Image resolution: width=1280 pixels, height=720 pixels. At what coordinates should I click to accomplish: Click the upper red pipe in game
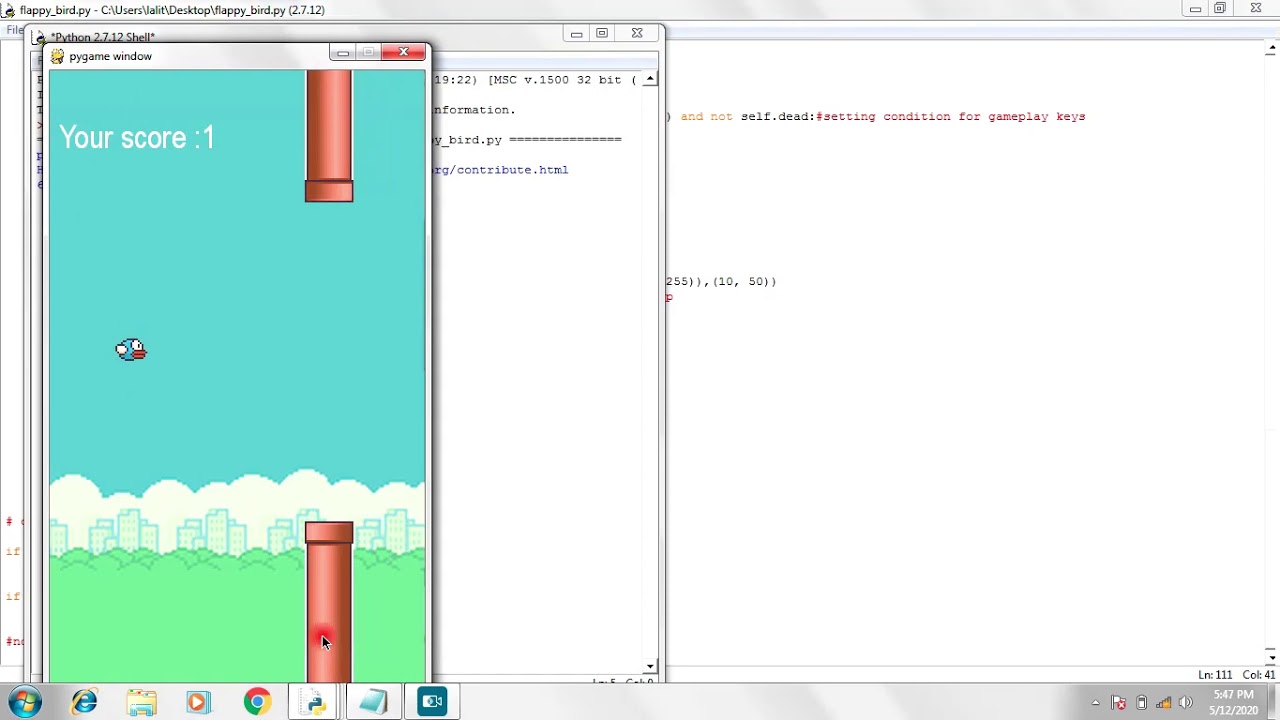click(x=329, y=135)
